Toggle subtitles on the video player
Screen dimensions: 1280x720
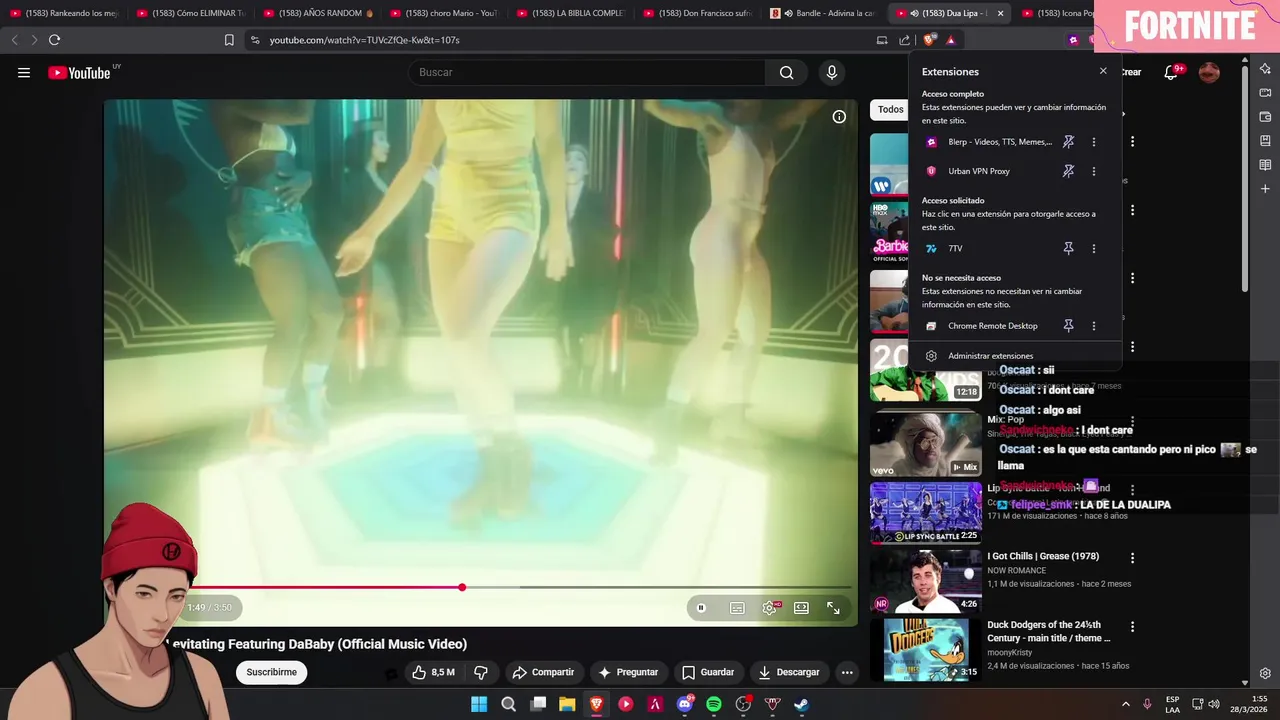coord(737,608)
